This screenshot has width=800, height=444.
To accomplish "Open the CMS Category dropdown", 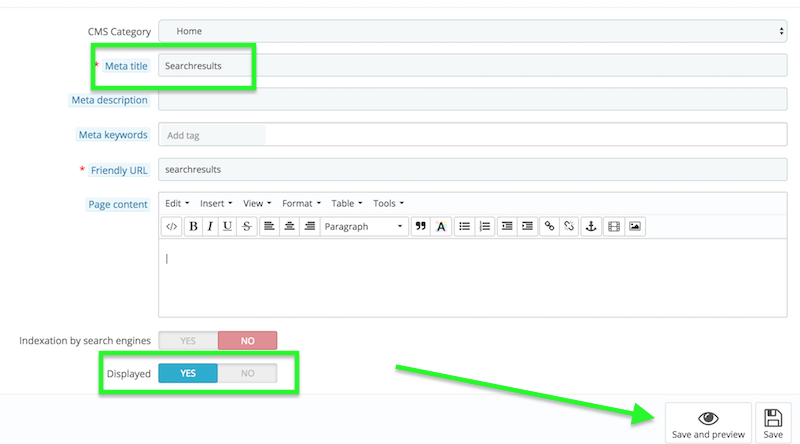I will coord(472,31).
